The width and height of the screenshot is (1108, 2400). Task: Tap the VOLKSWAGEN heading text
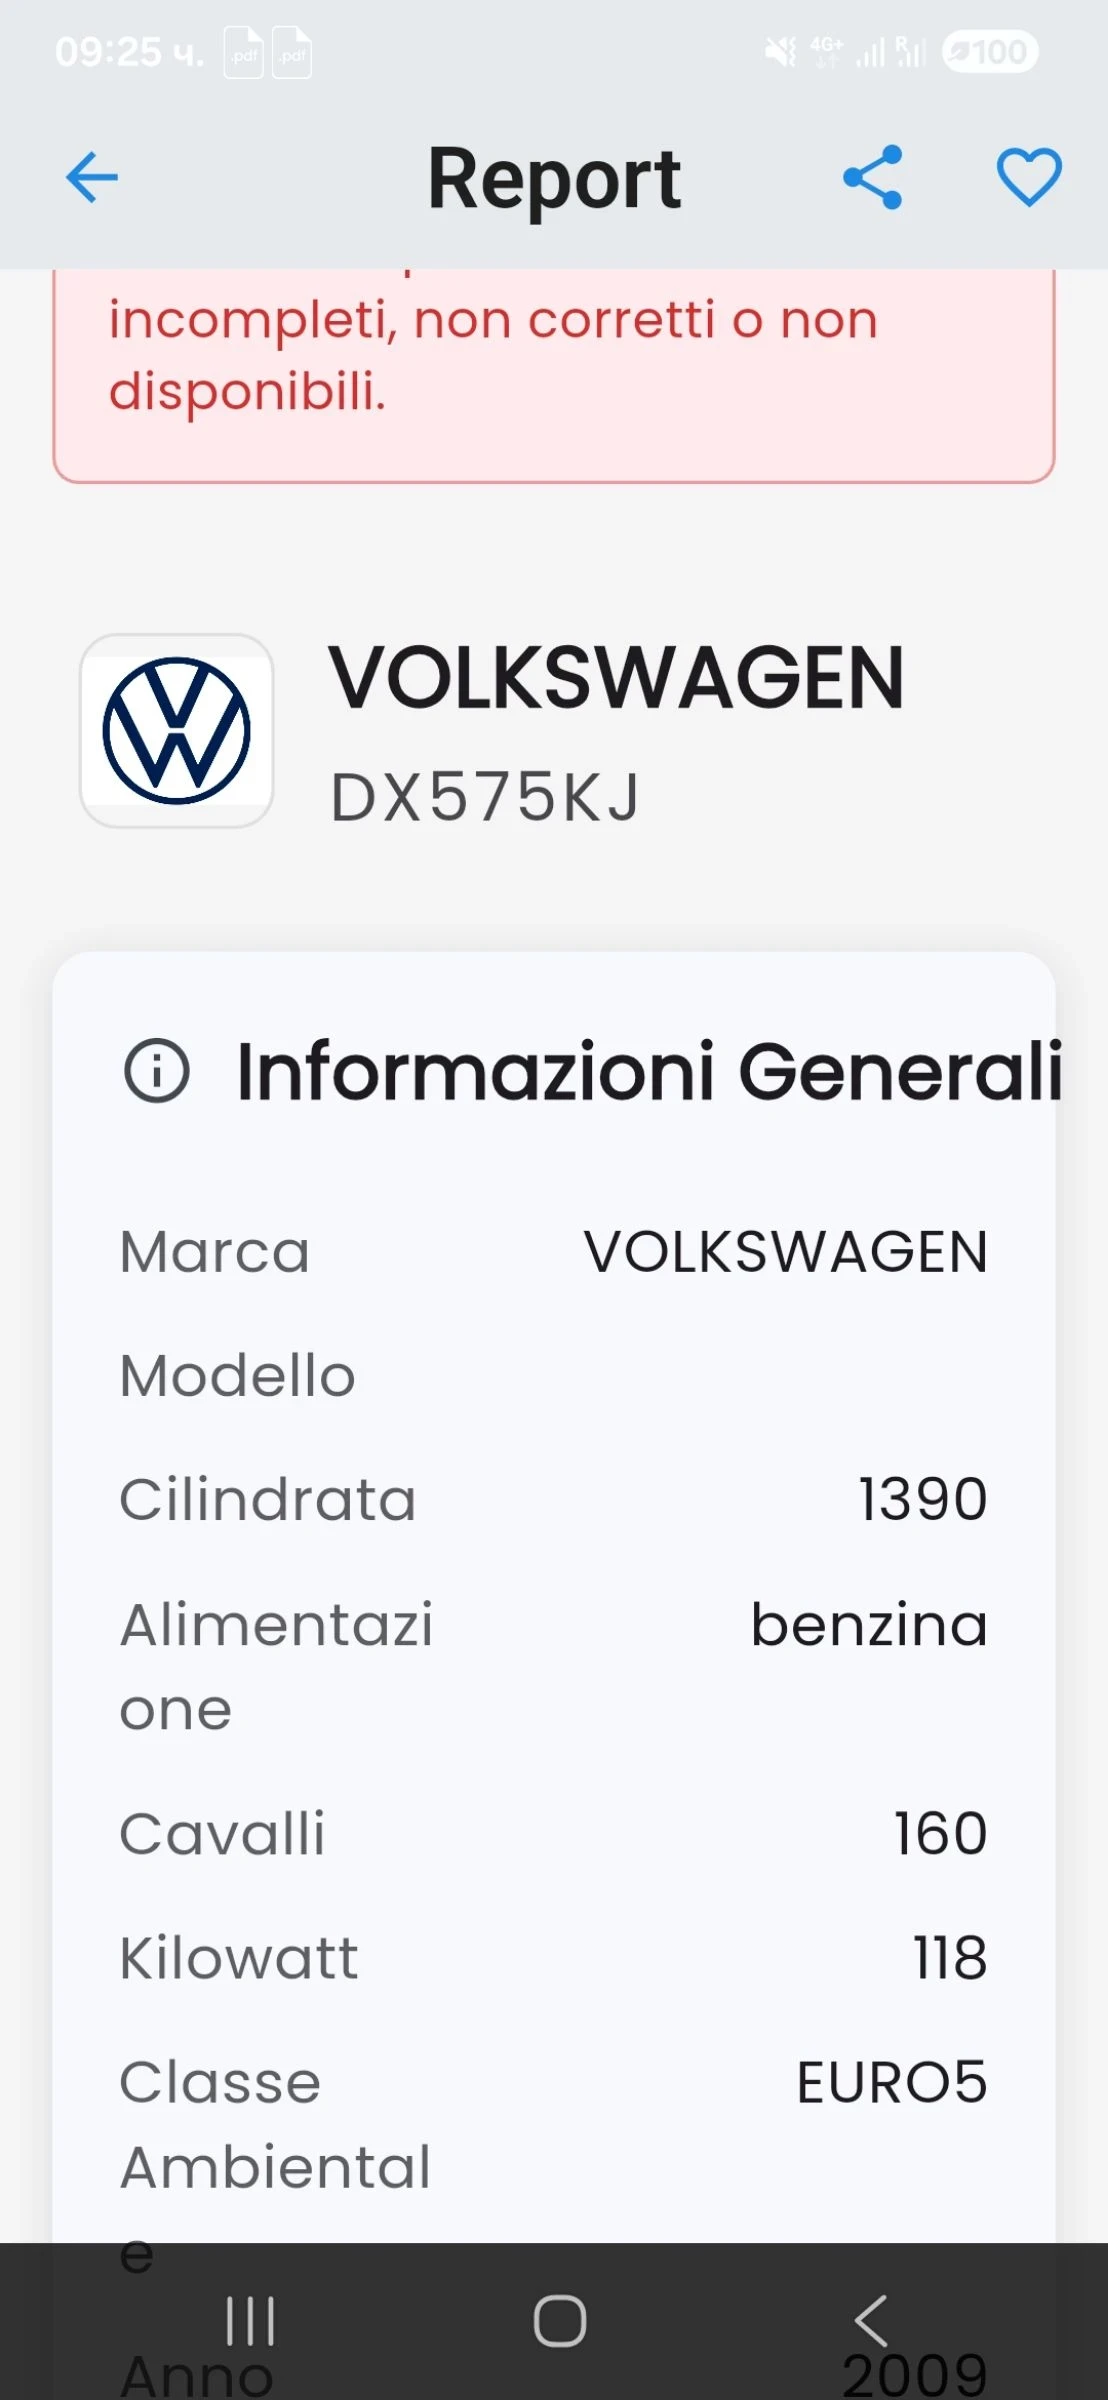(616, 678)
